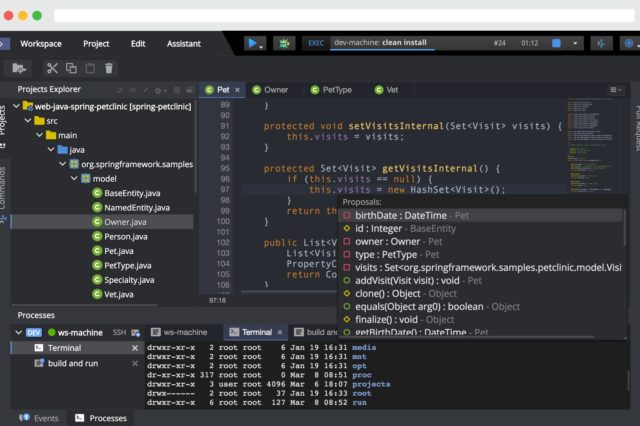This screenshot has height=426, width=640.
Task: Switch to the PetType editor tab
Action: [335, 90]
